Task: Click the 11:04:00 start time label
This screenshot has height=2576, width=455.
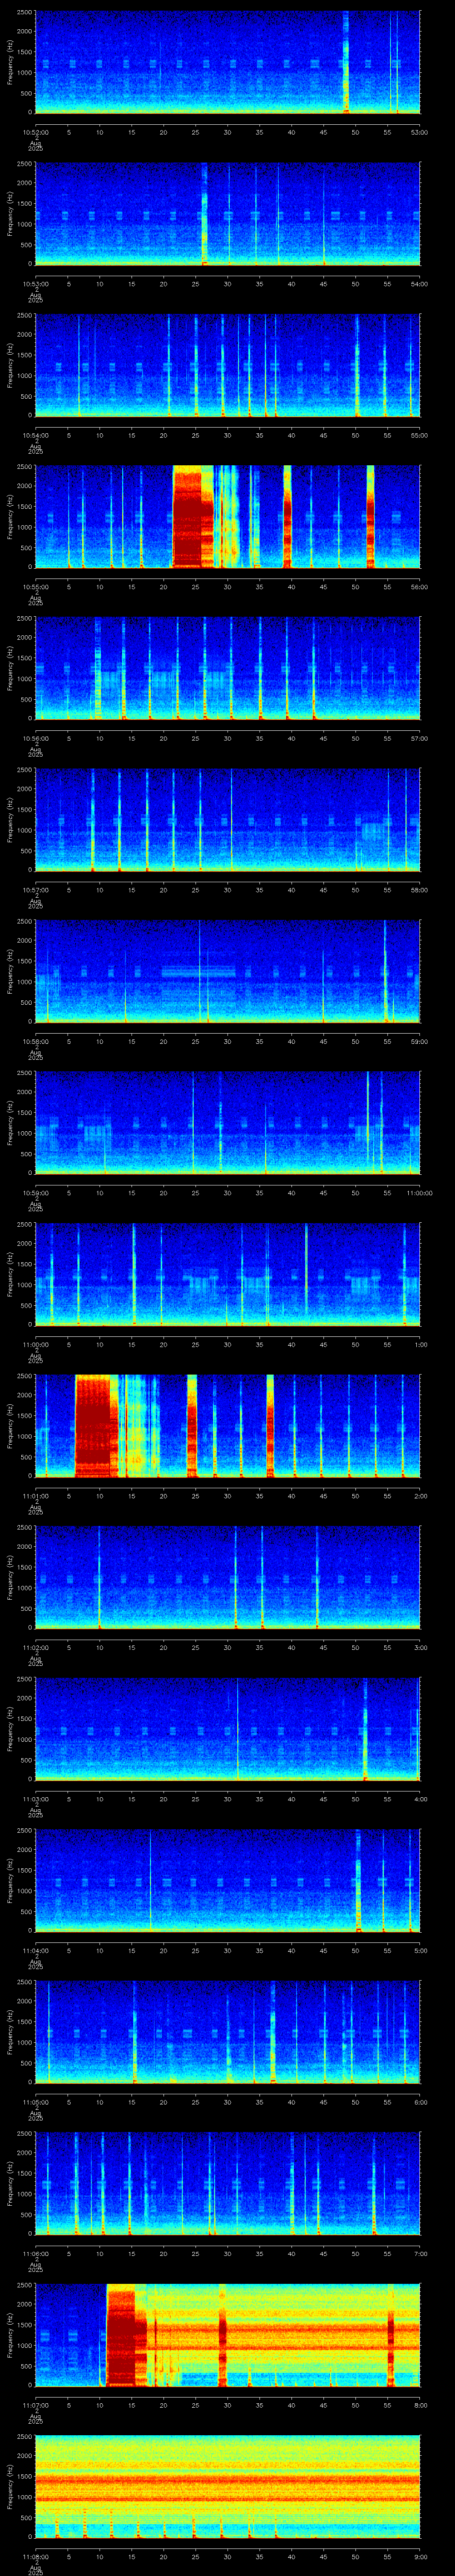Action: 36,1950
